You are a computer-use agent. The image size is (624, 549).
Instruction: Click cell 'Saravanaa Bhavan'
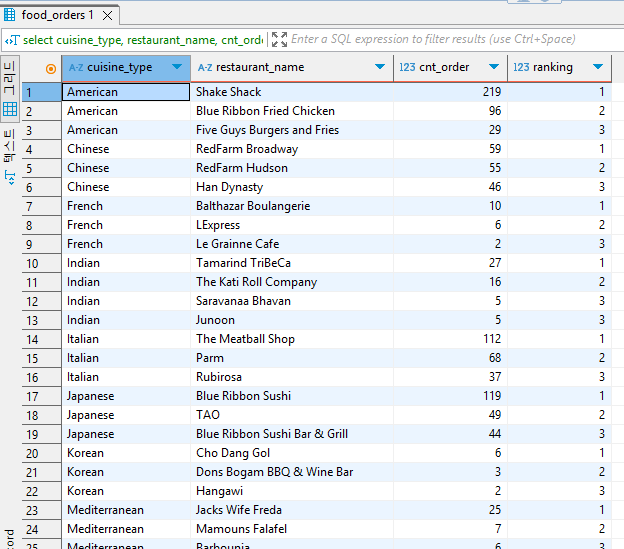[292, 301]
